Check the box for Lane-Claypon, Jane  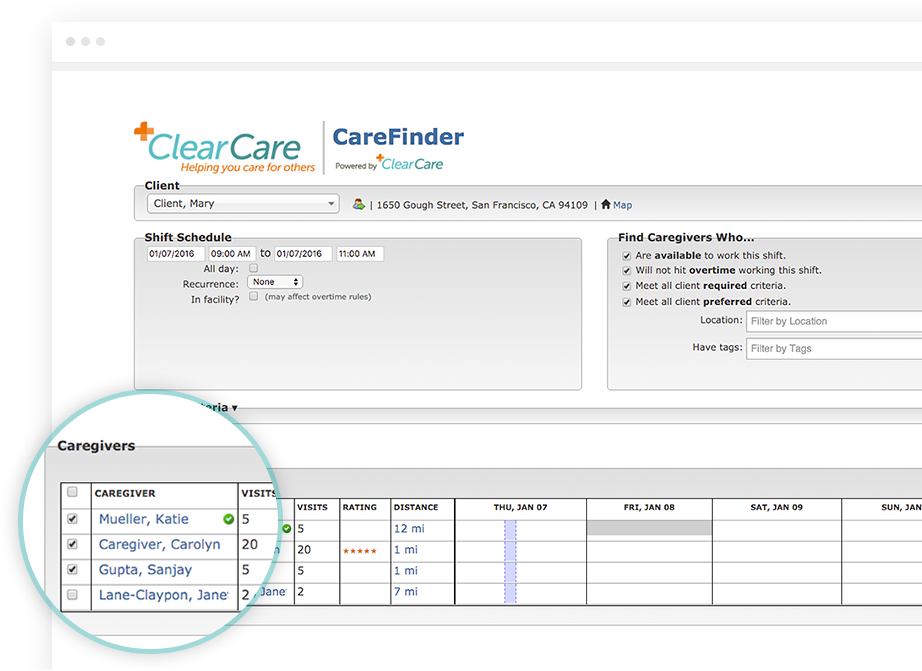click(72, 595)
